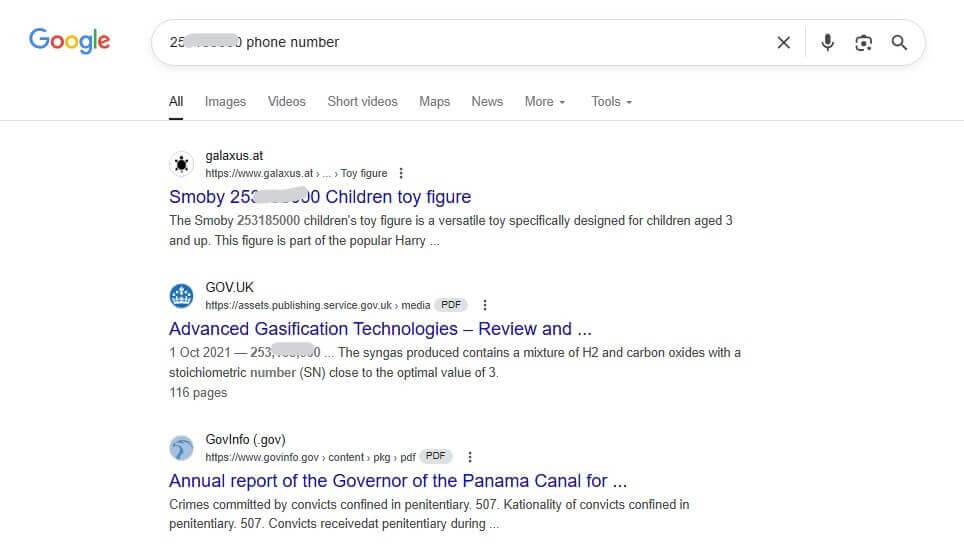Expand the Tools dropdown
Viewport: 964px width, 549px height.
(611, 101)
